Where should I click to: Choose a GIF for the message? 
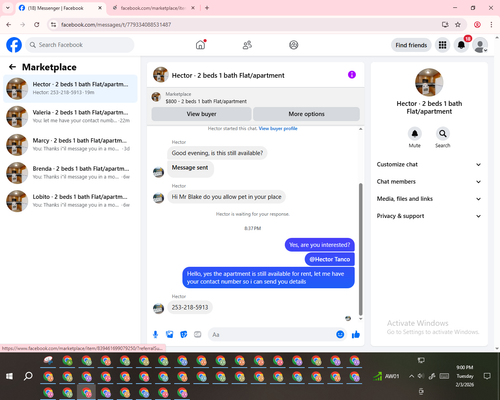point(198,334)
